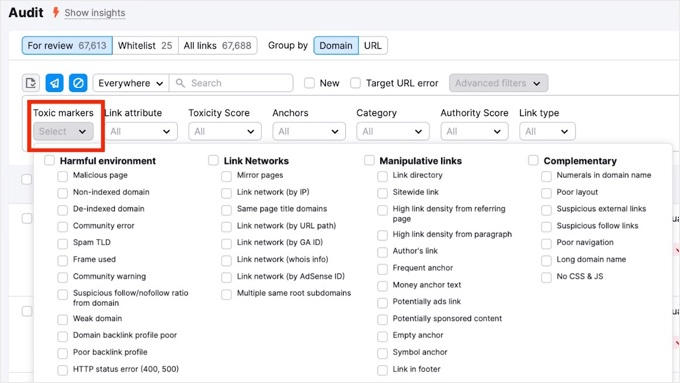Image resolution: width=680 pixels, height=383 pixels.
Task: Check Potentially ads link marker
Action: coord(382,302)
